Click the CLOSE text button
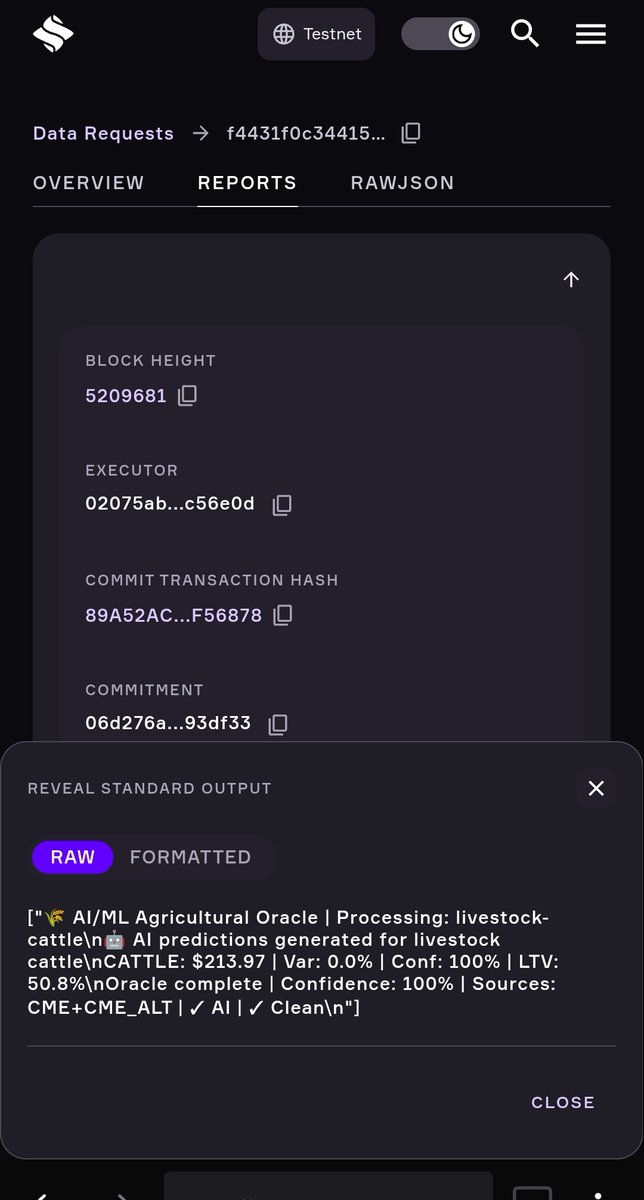The image size is (644, 1200). tap(563, 1102)
